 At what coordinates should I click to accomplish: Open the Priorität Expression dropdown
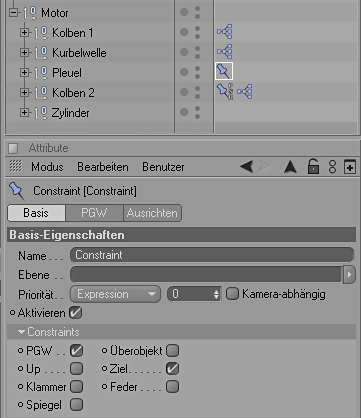[x=115, y=294]
